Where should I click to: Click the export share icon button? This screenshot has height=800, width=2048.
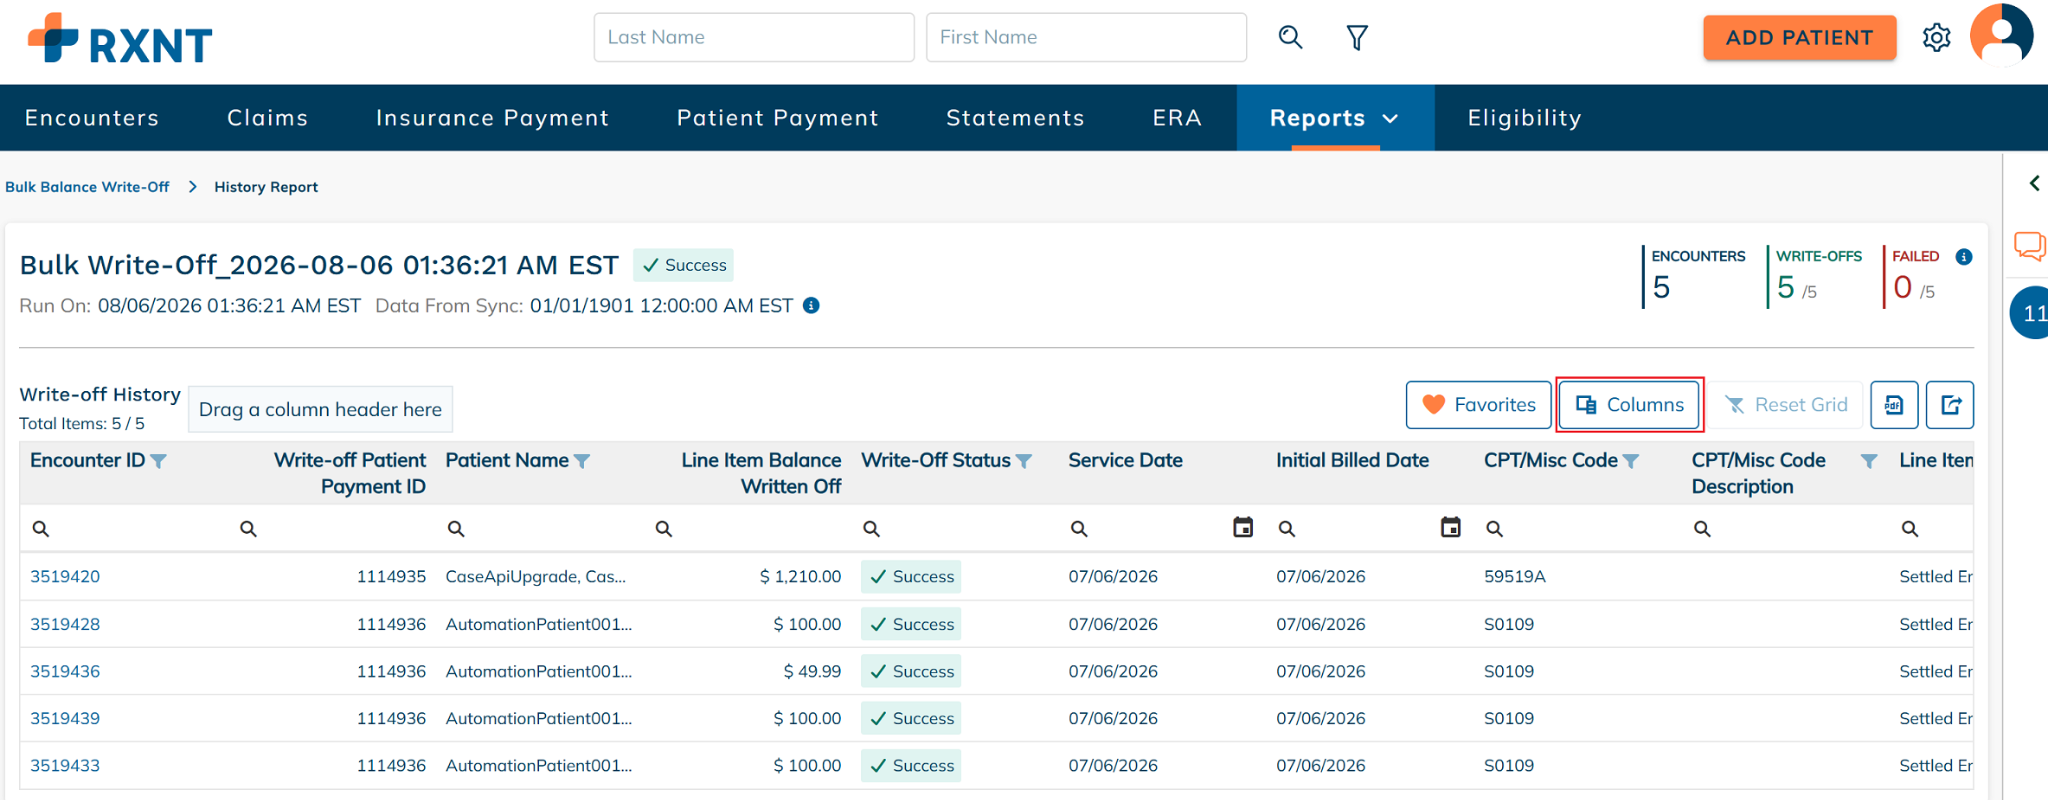click(x=1950, y=405)
